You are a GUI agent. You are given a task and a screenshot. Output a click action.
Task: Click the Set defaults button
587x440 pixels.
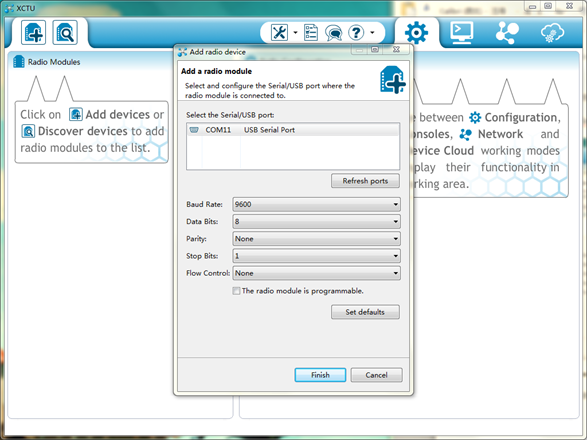pyautogui.click(x=365, y=312)
